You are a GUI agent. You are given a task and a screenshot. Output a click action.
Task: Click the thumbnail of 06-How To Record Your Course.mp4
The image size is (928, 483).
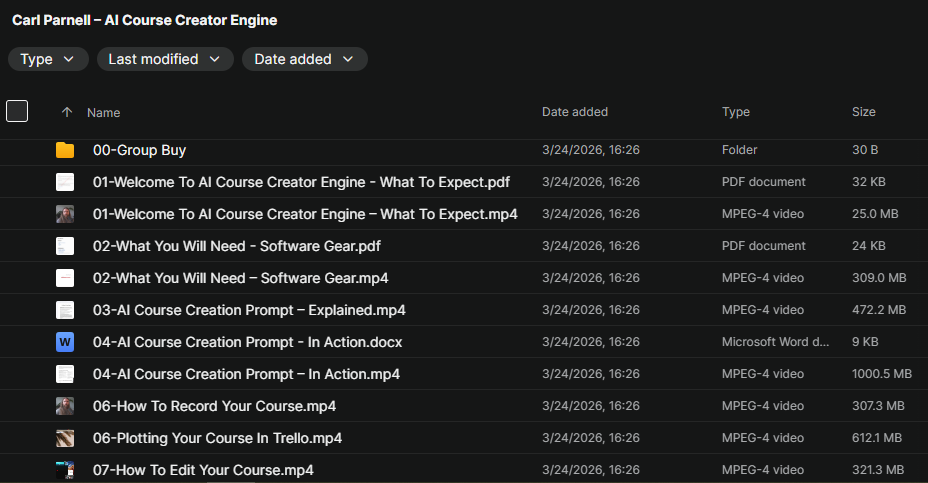point(65,406)
